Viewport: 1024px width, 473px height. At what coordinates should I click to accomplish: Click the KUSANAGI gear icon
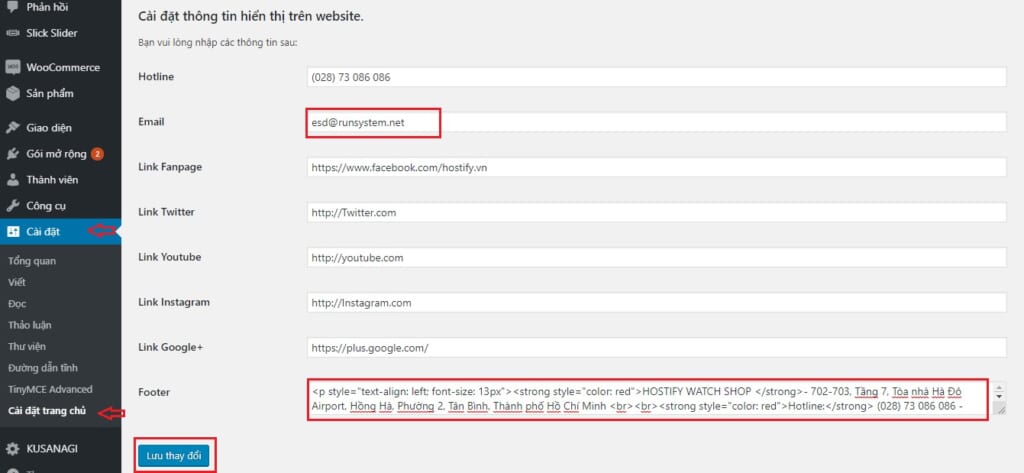pyautogui.click(x=12, y=449)
